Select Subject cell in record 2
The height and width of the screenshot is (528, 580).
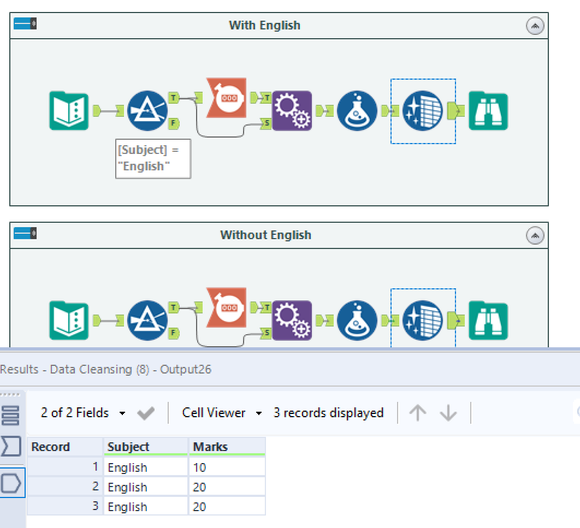146,487
